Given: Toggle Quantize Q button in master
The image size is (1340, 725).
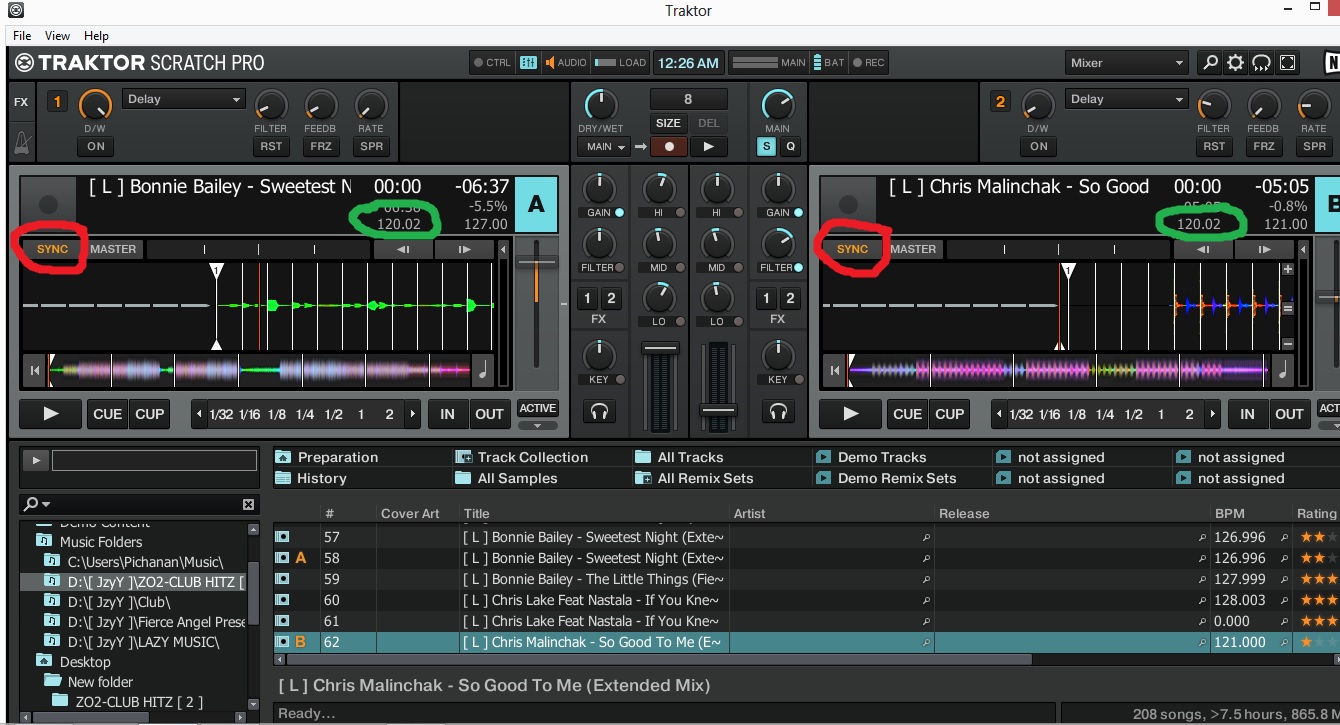Looking at the screenshot, I should click(x=790, y=146).
